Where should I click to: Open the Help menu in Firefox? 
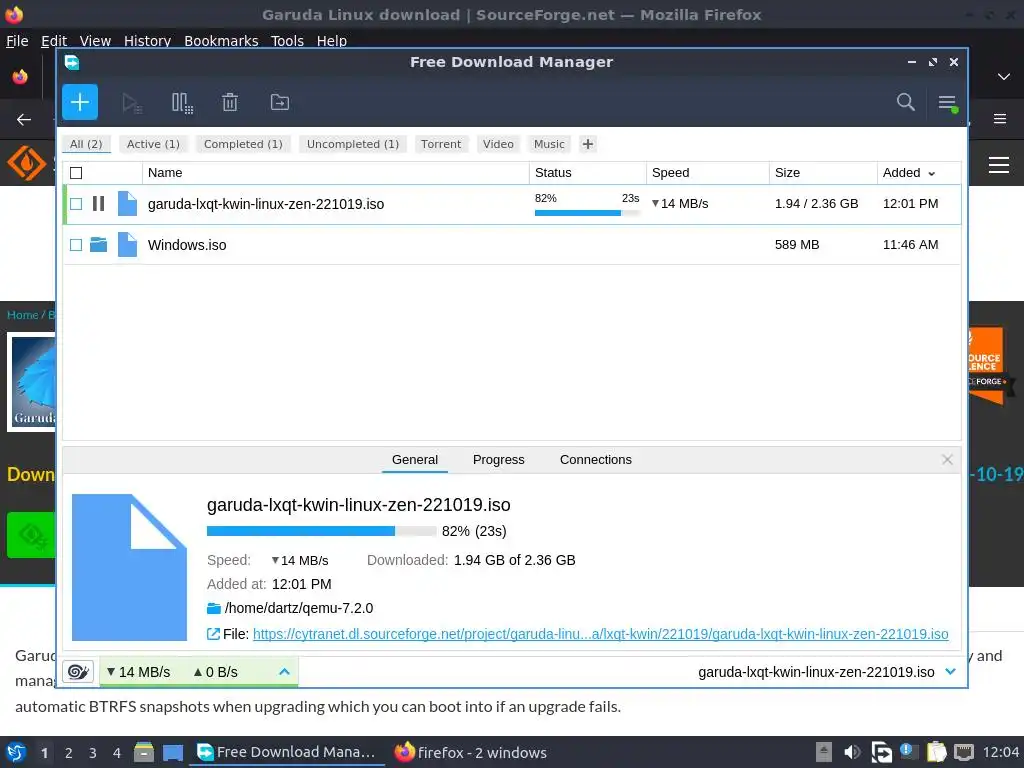pos(332,40)
